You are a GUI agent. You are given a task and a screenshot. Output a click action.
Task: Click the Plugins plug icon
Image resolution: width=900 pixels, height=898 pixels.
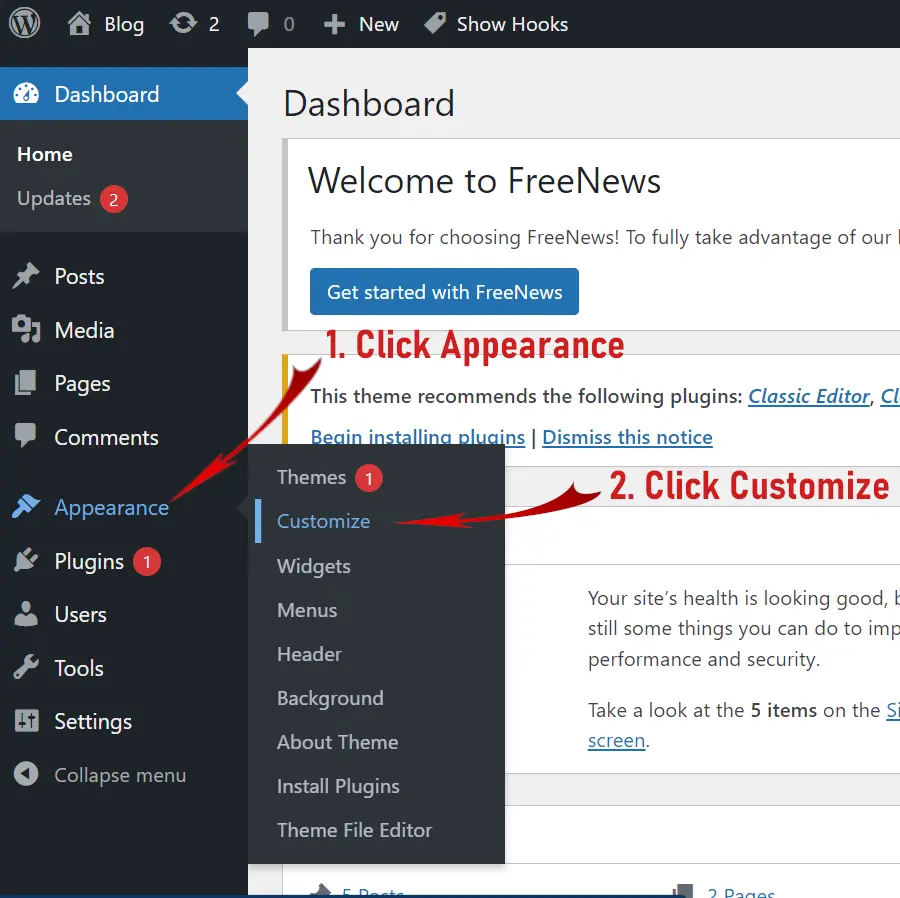tap(26, 560)
